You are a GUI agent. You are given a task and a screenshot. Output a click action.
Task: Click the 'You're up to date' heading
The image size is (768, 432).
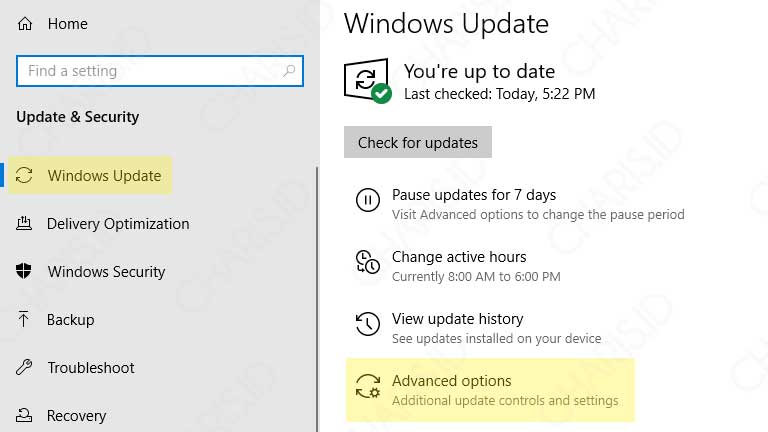point(479,72)
